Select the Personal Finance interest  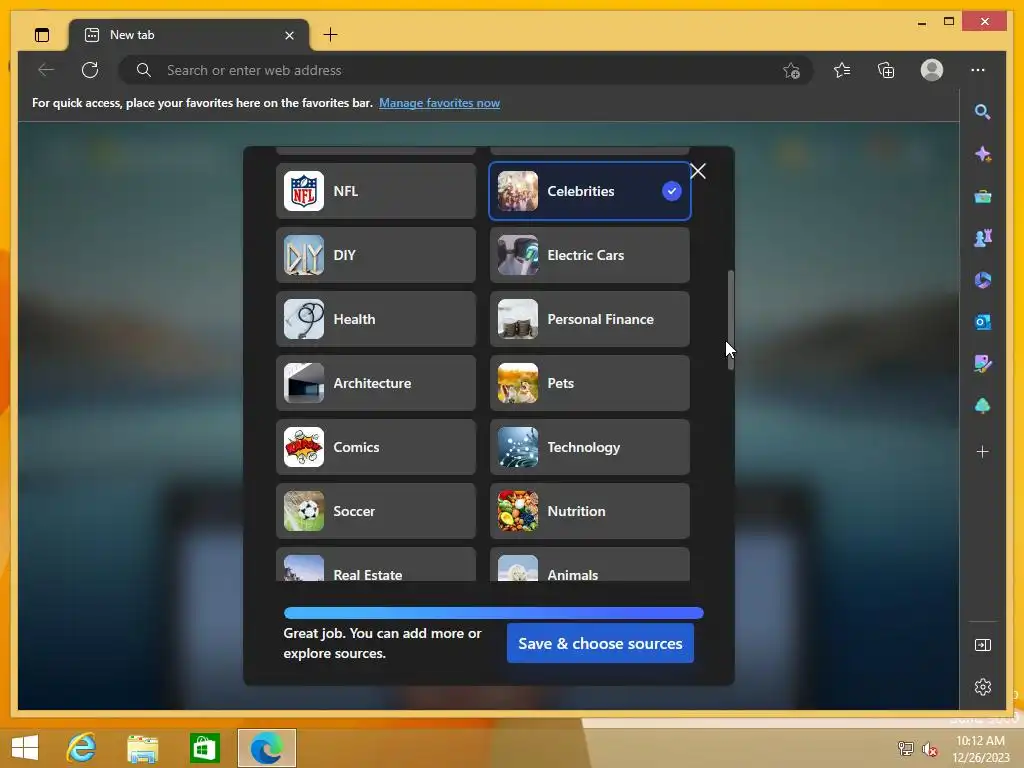[x=590, y=319]
